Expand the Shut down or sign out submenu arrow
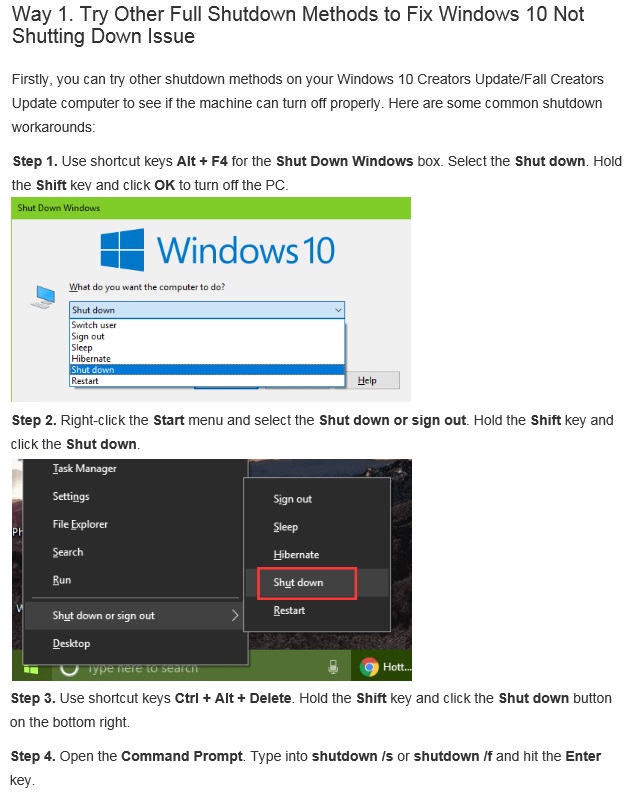Screen dimensions: 633x798 tap(235, 615)
